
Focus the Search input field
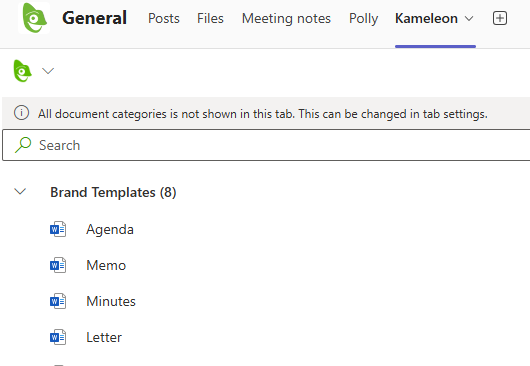(x=266, y=145)
